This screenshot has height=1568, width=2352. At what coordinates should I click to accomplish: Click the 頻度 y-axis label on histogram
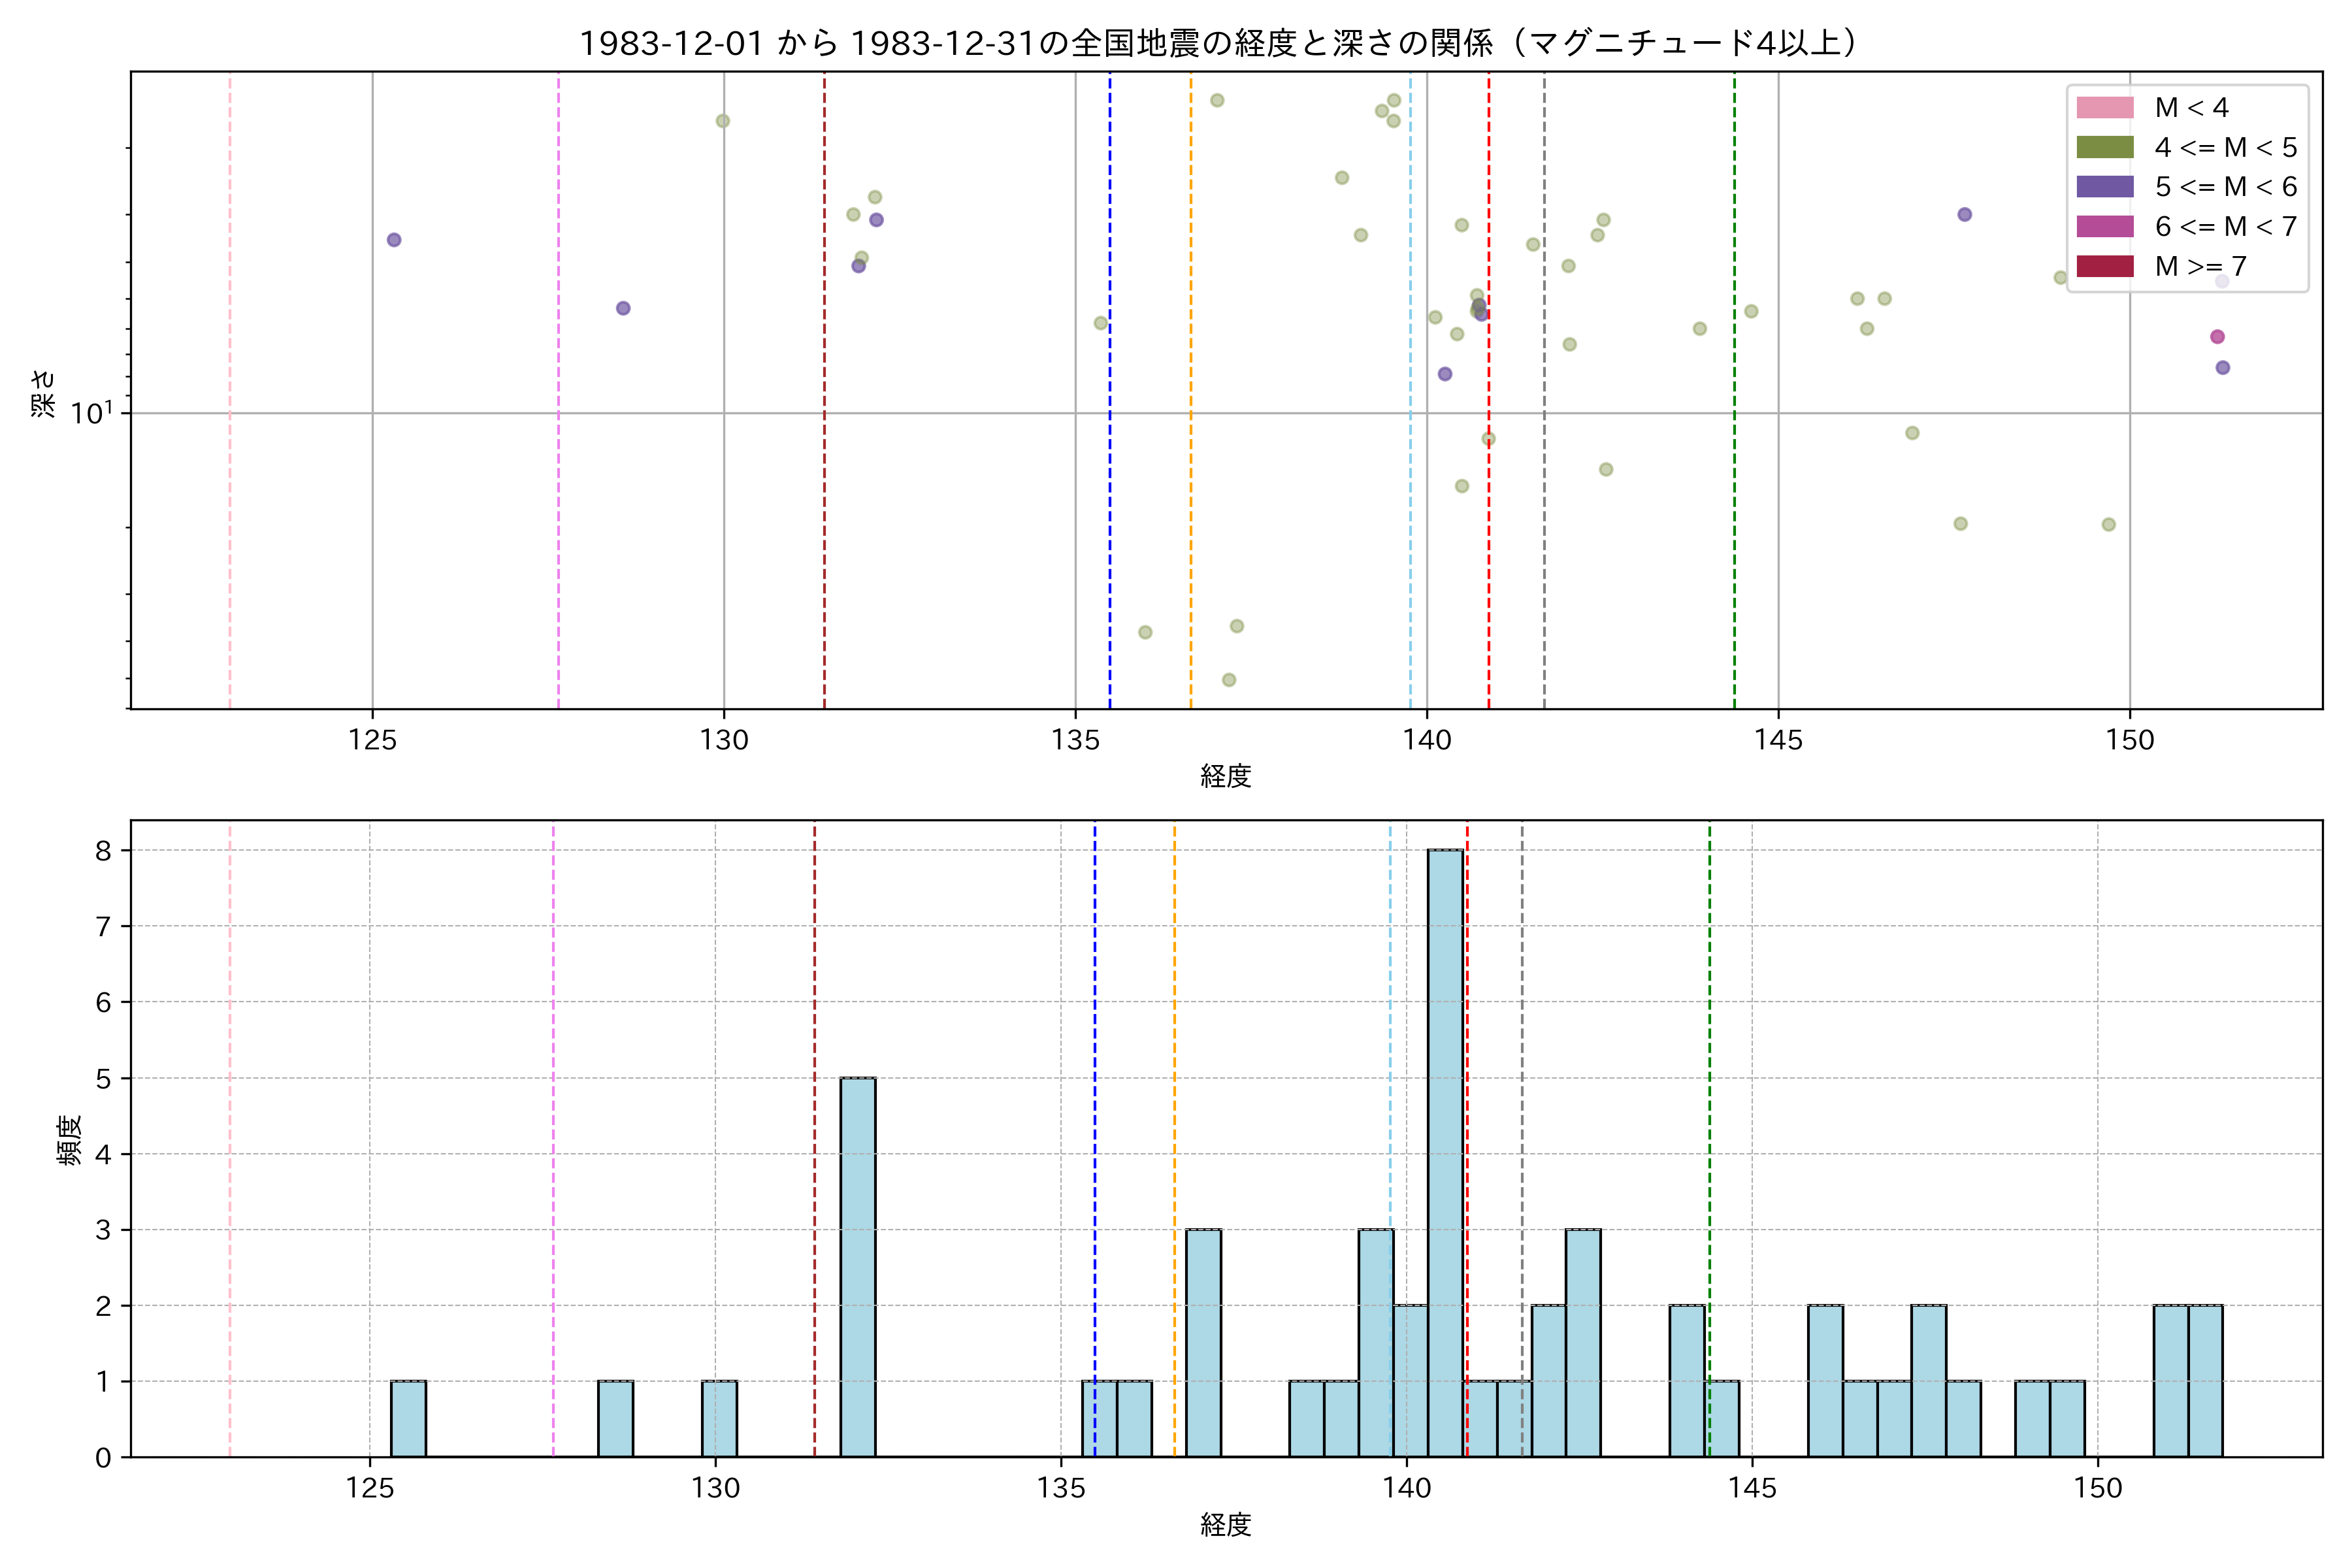(x=70, y=1140)
